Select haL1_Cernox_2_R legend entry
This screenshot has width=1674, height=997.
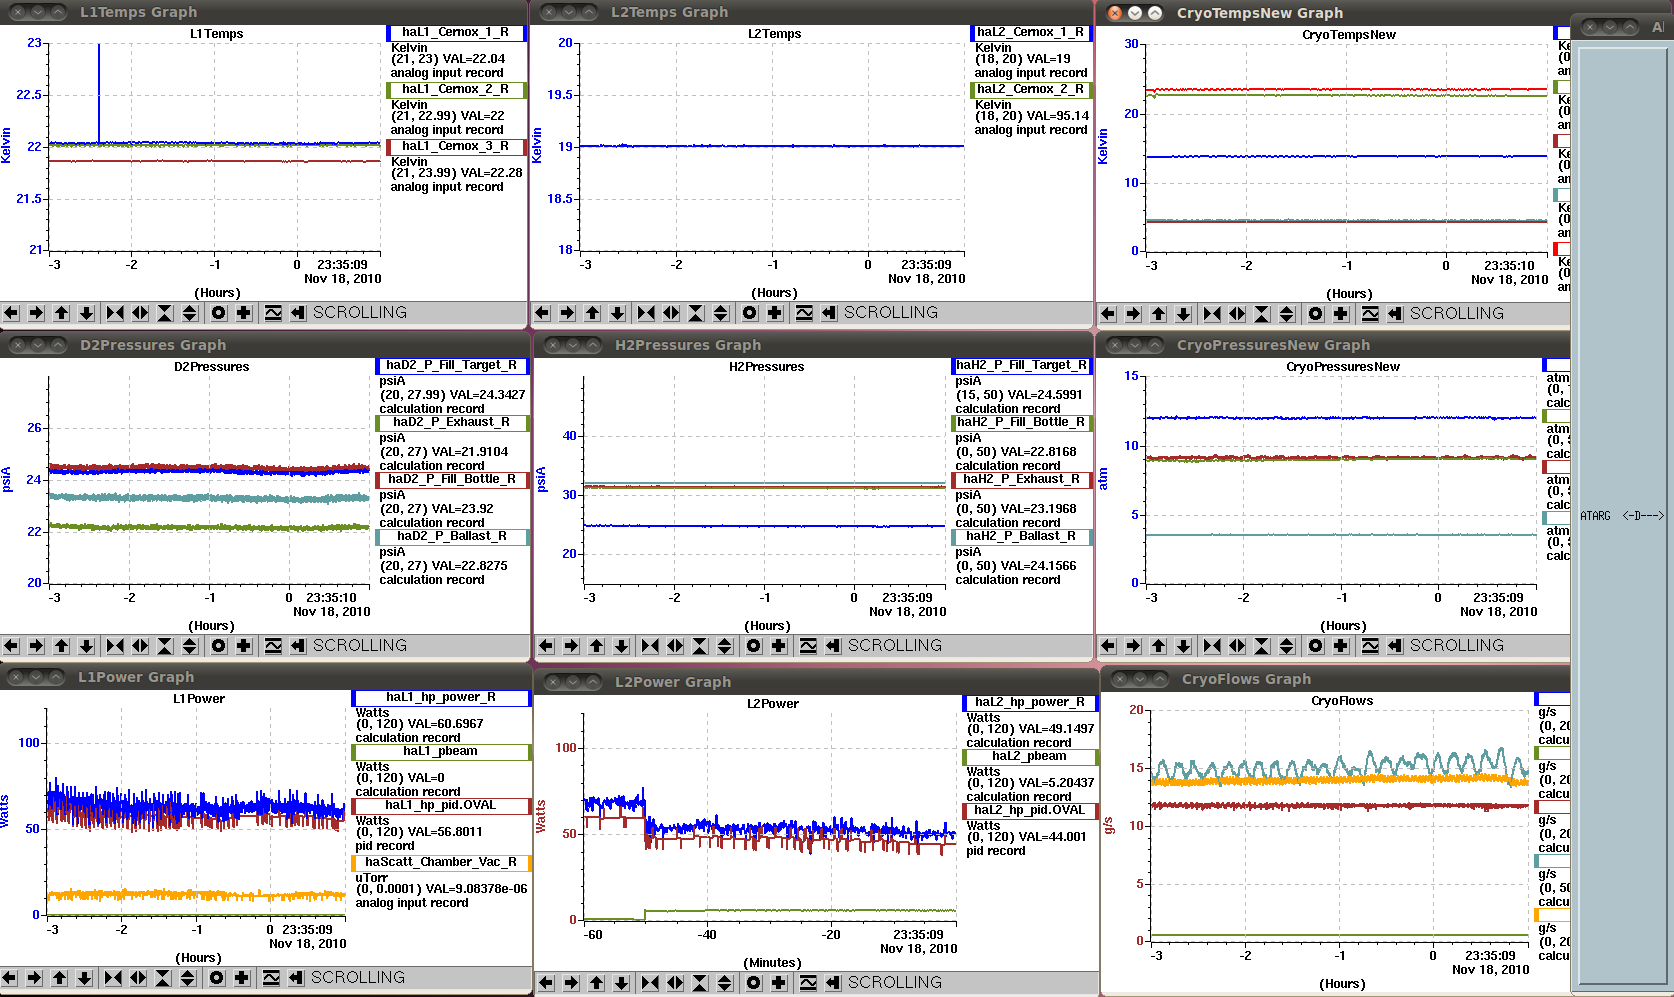point(456,89)
